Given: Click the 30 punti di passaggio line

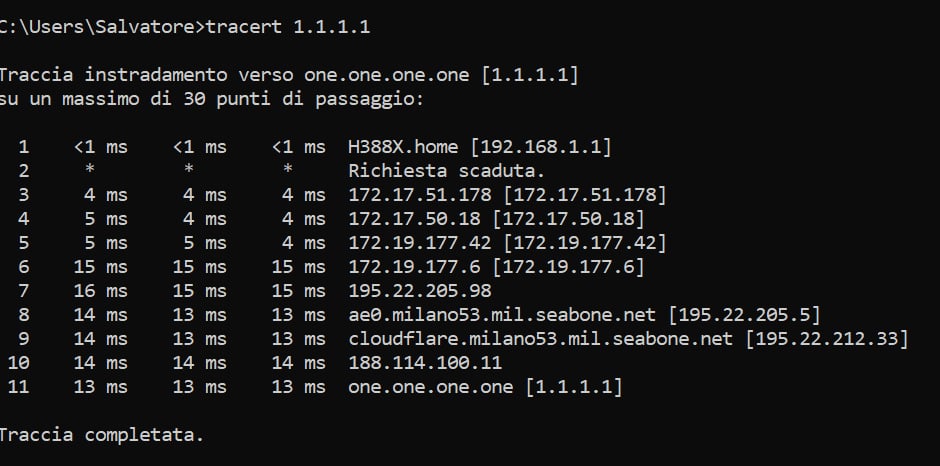Looking at the screenshot, I should point(212,99).
